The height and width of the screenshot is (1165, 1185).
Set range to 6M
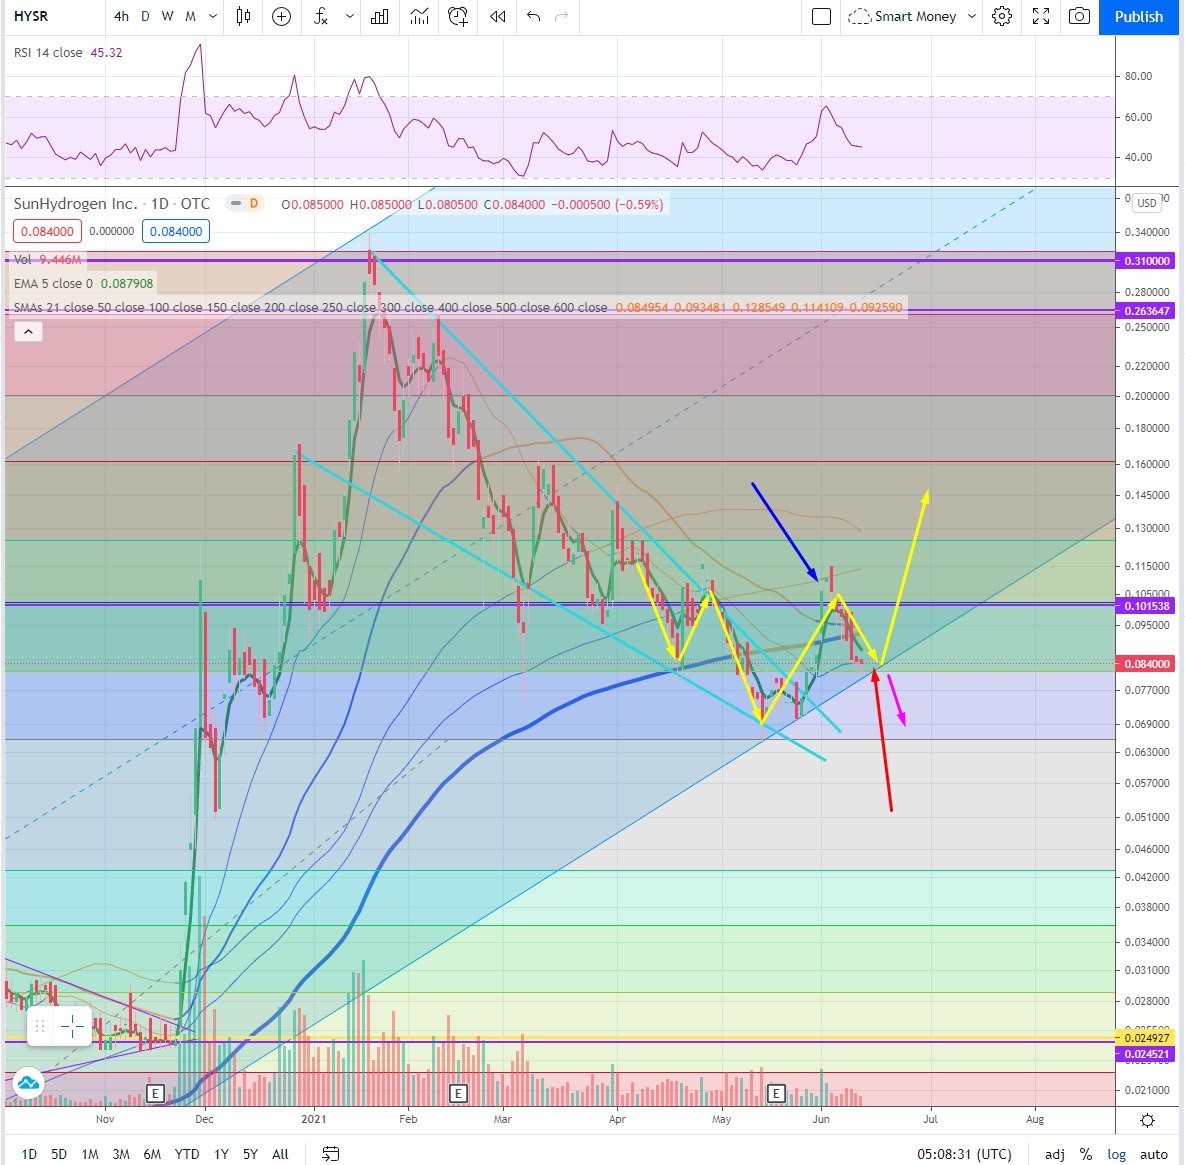coord(152,1154)
